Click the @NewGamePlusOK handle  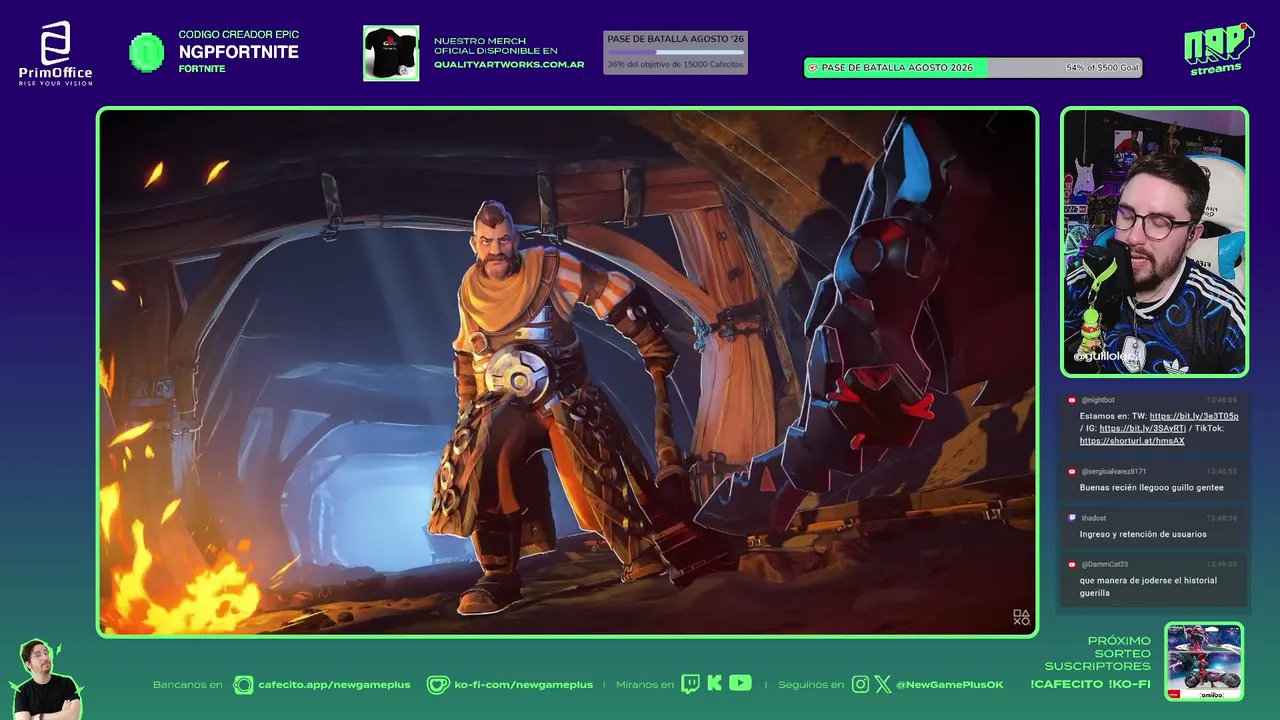949,685
